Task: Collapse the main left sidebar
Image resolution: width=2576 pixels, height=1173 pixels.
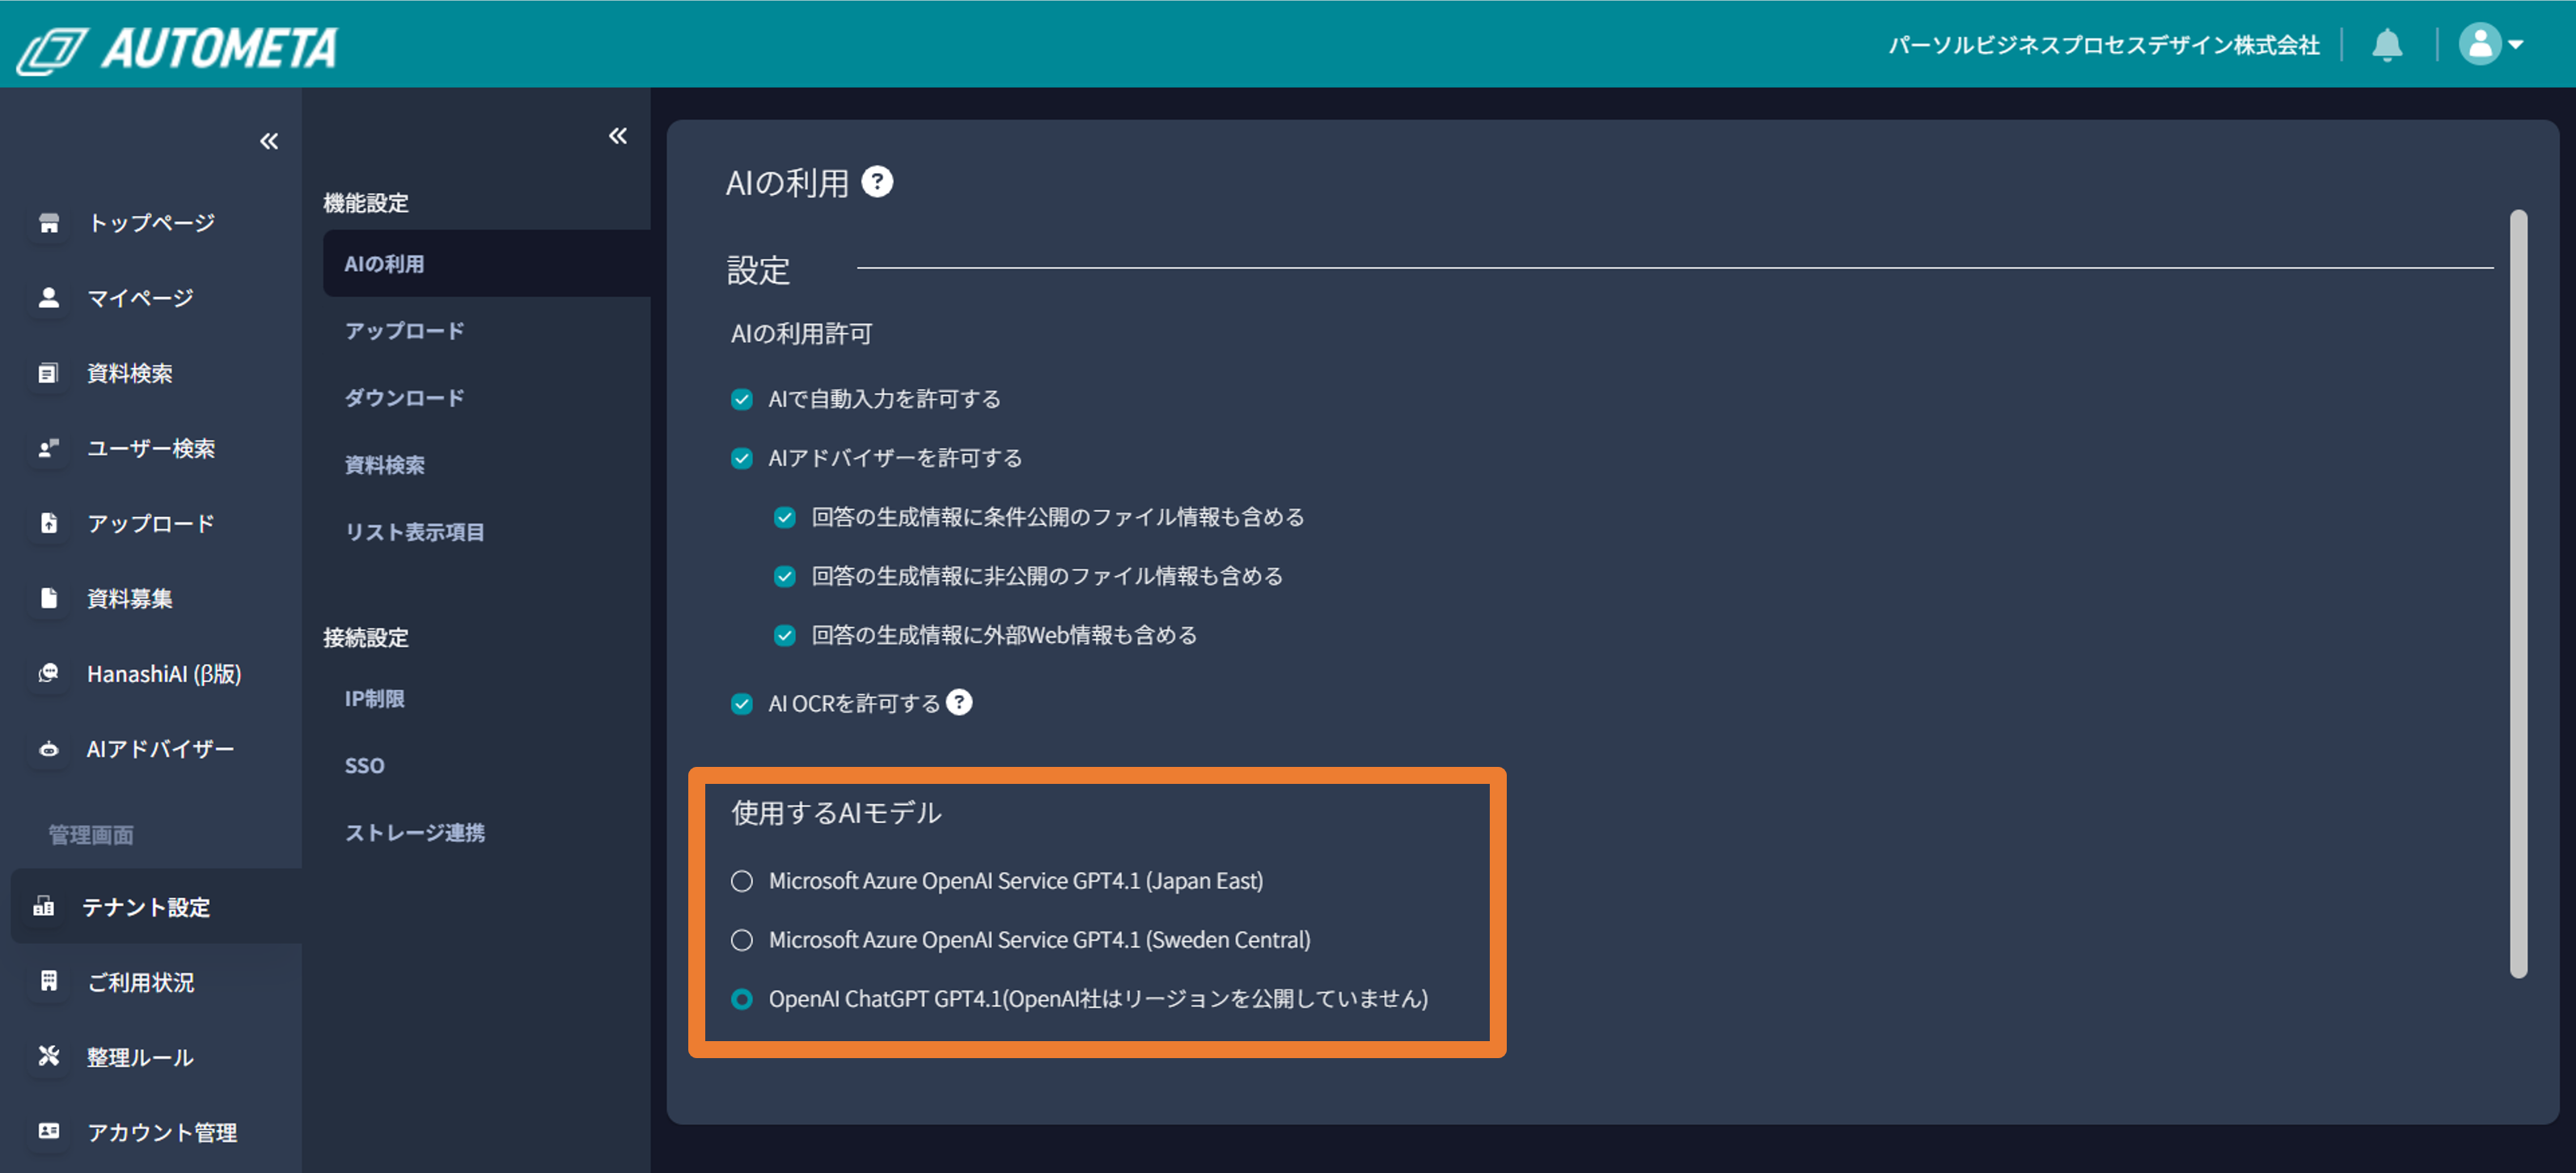Action: click(x=269, y=141)
